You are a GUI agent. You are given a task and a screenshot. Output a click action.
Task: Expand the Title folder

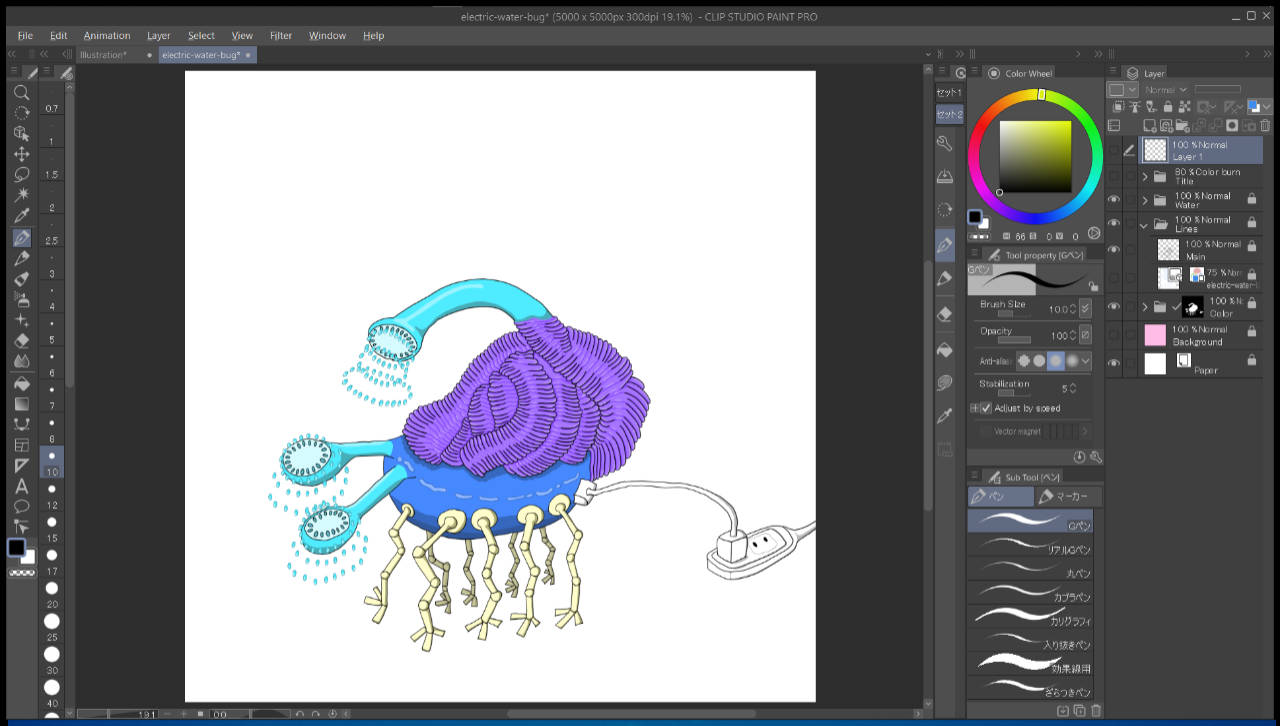point(1145,175)
